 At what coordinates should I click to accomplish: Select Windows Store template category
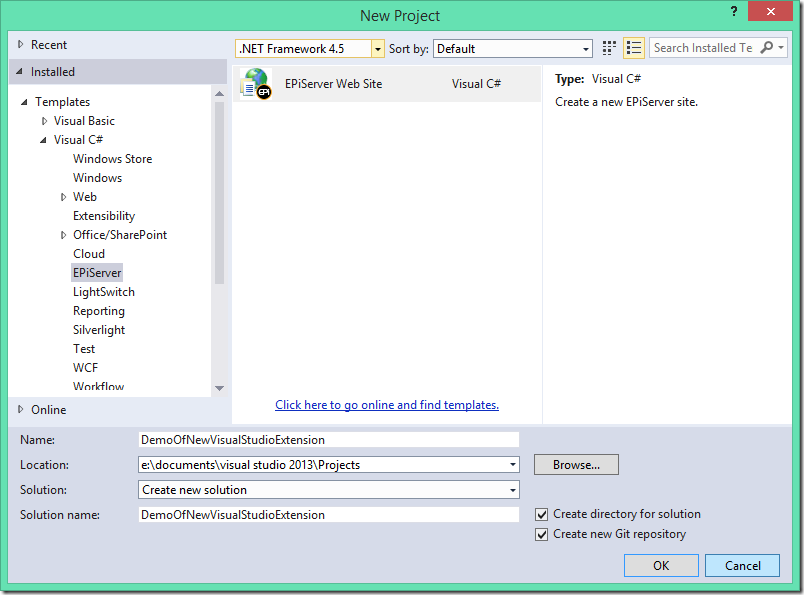pyautogui.click(x=112, y=159)
